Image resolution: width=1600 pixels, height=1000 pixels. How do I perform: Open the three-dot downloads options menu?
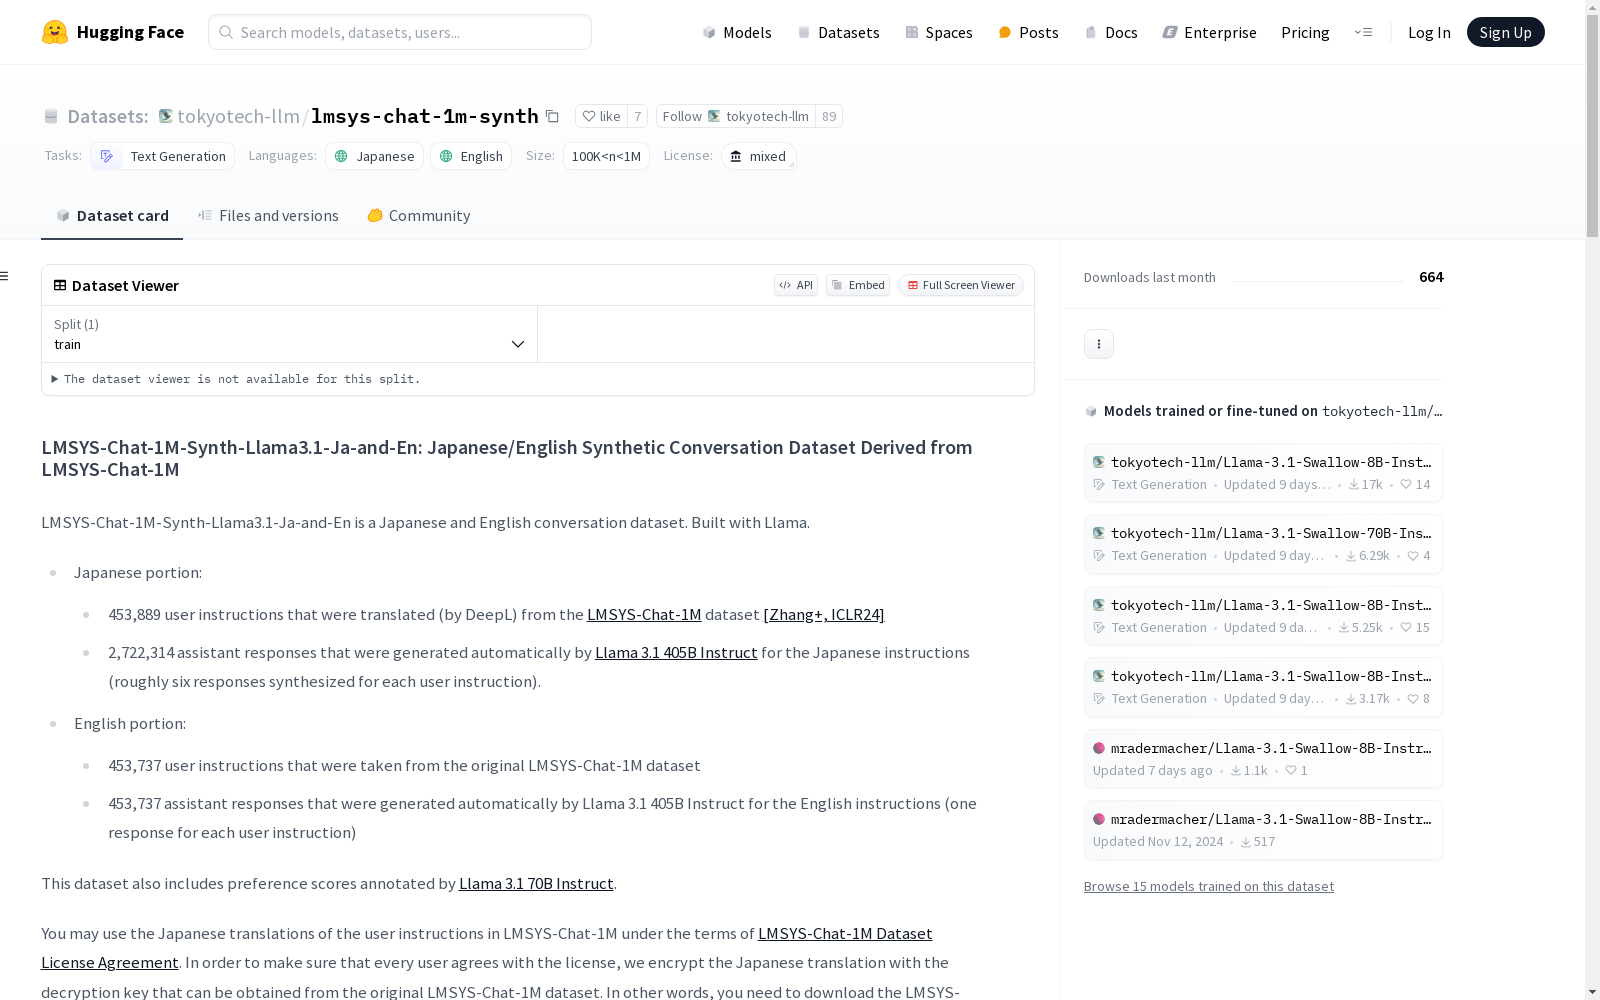(1099, 344)
